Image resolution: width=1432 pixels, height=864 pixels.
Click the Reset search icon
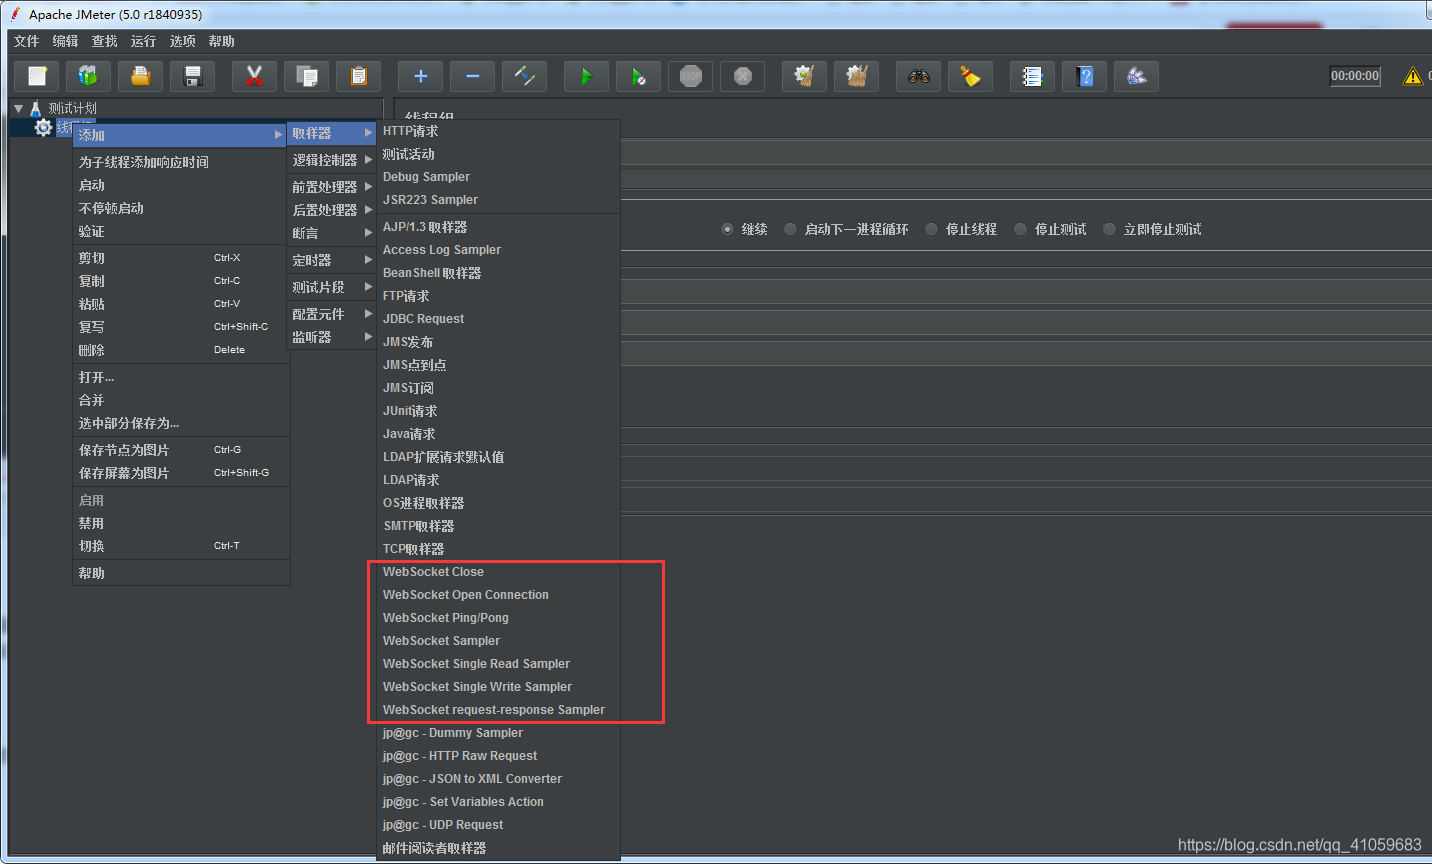click(x=971, y=76)
